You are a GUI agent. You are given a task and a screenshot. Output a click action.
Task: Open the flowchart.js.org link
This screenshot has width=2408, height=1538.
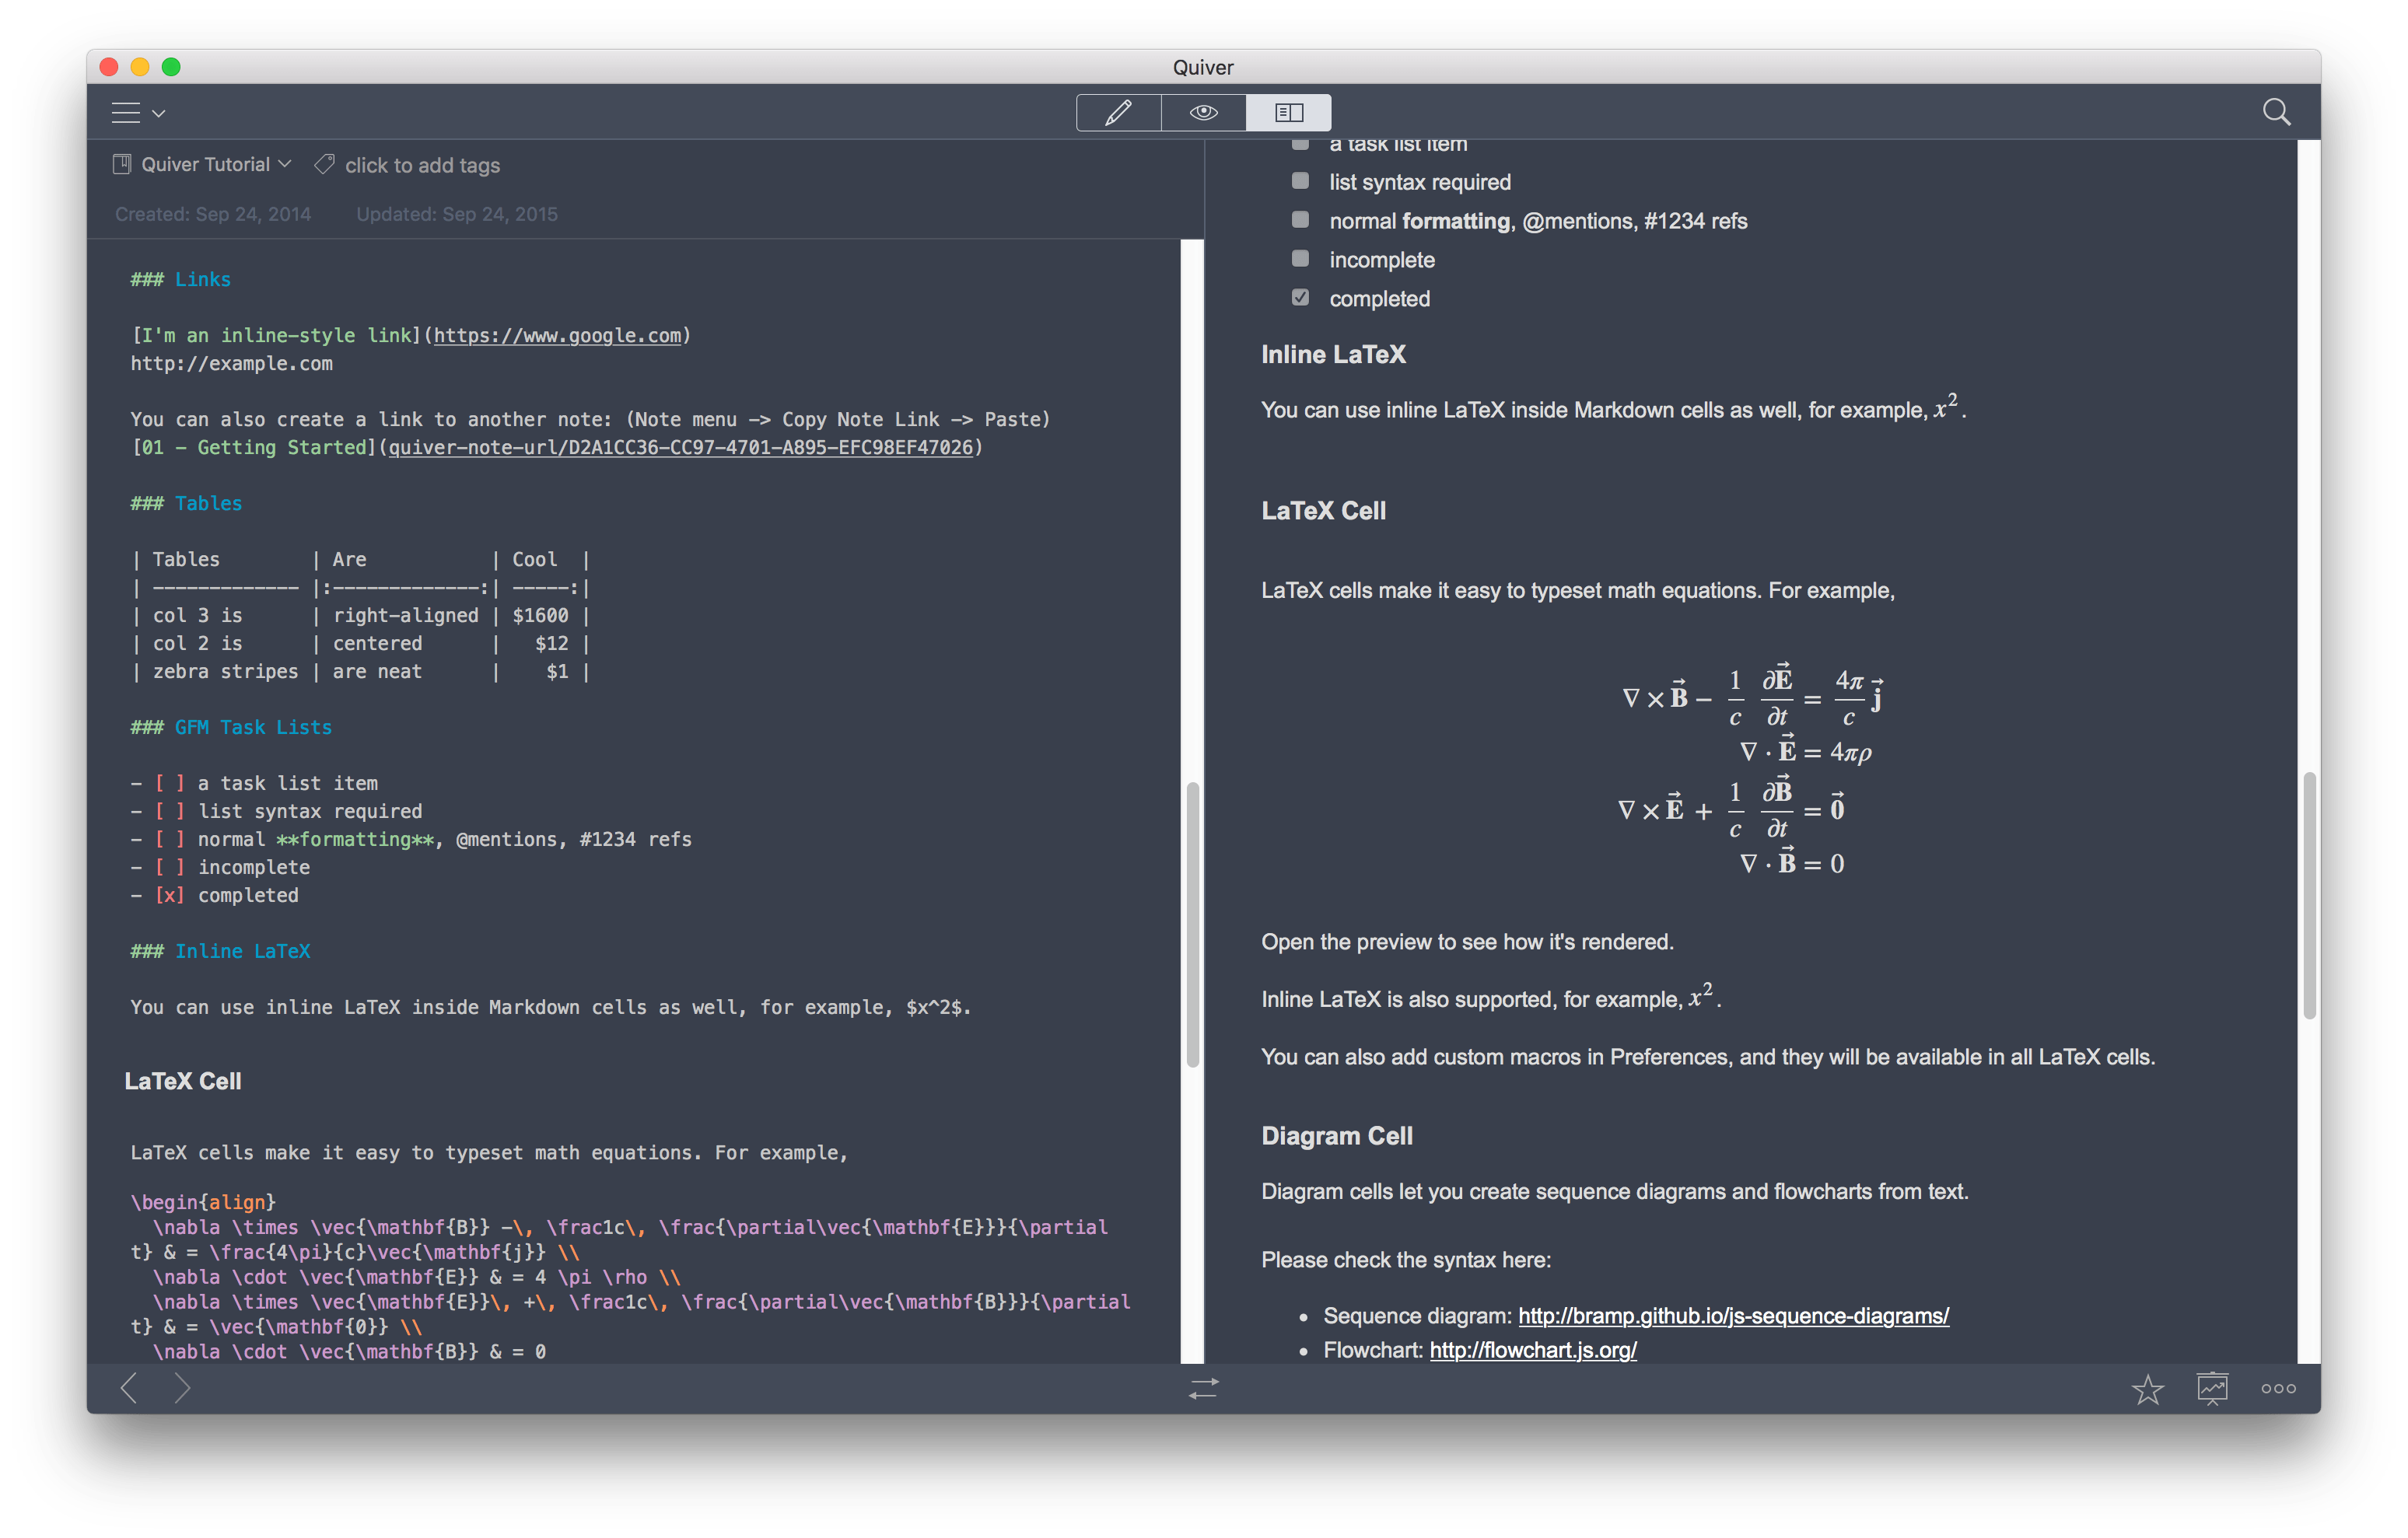click(1532, 1350)
